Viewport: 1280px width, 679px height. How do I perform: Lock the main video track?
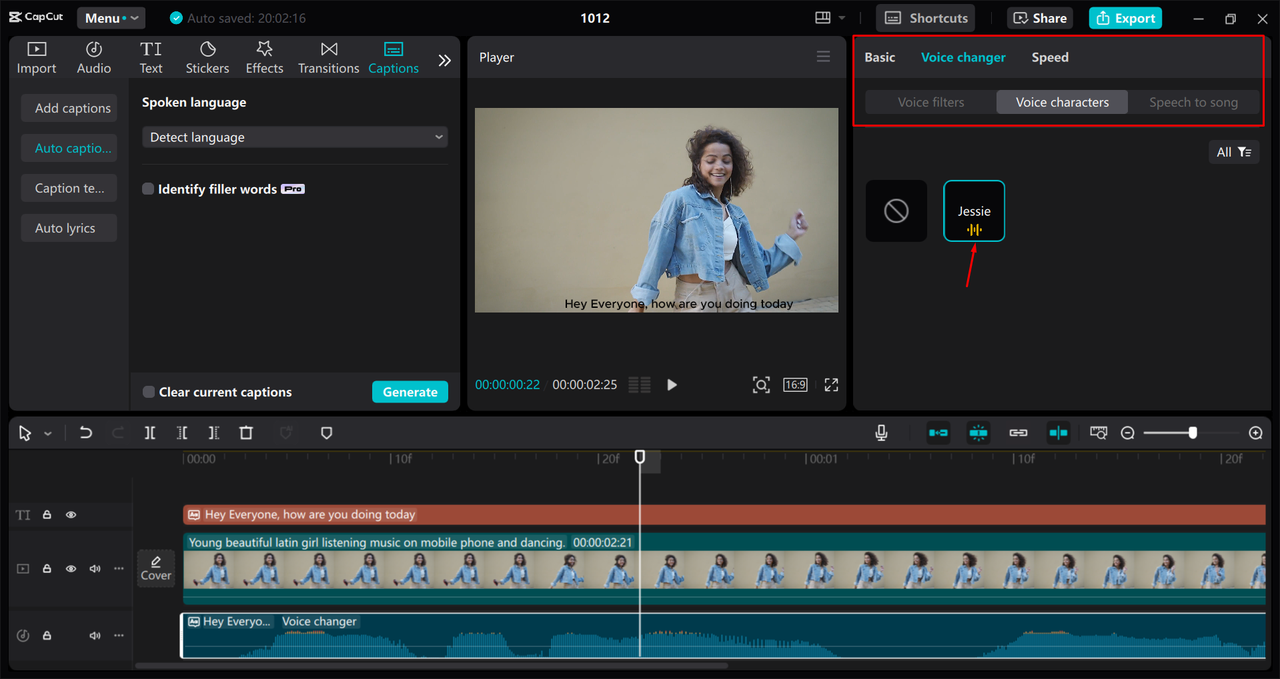pyautogui.click(x=47, y=568)
